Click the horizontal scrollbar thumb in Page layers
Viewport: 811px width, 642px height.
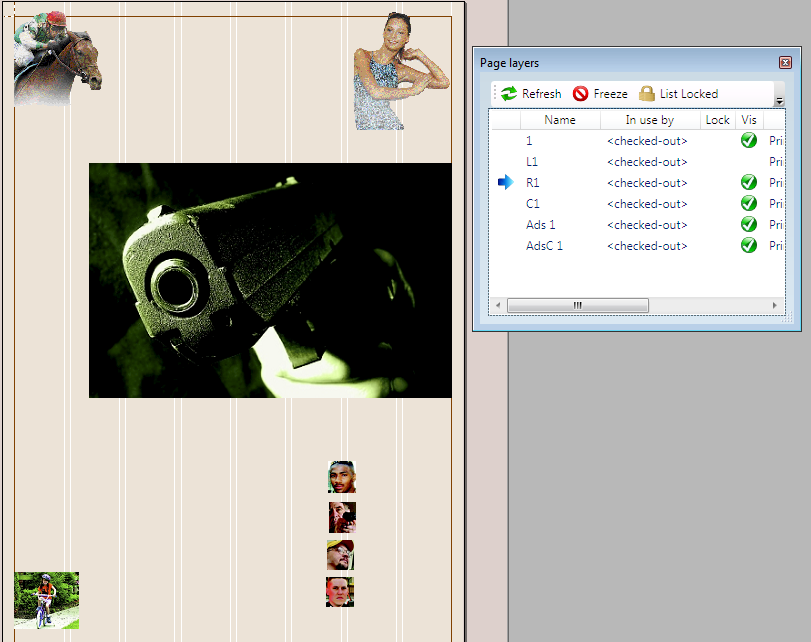(x=578, y=305)
